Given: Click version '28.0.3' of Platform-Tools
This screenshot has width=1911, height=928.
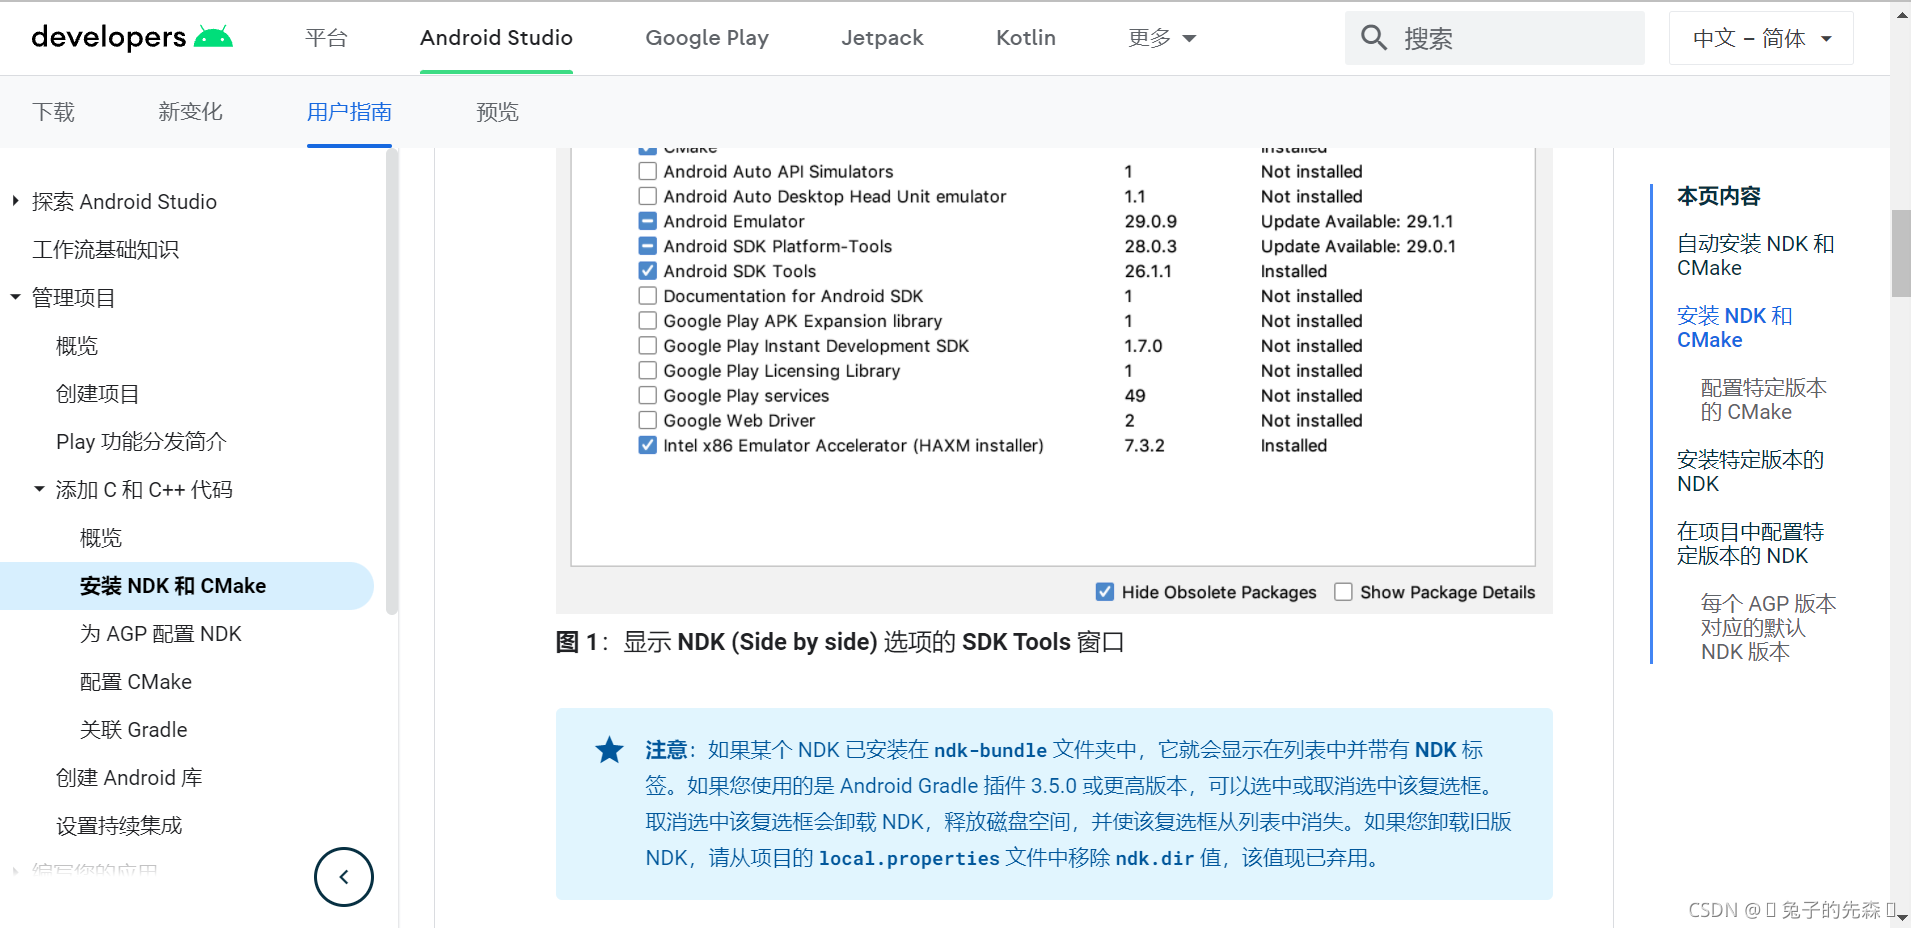Looking at the screenshot, I should pyautogui.click(x=1150, y=246).
